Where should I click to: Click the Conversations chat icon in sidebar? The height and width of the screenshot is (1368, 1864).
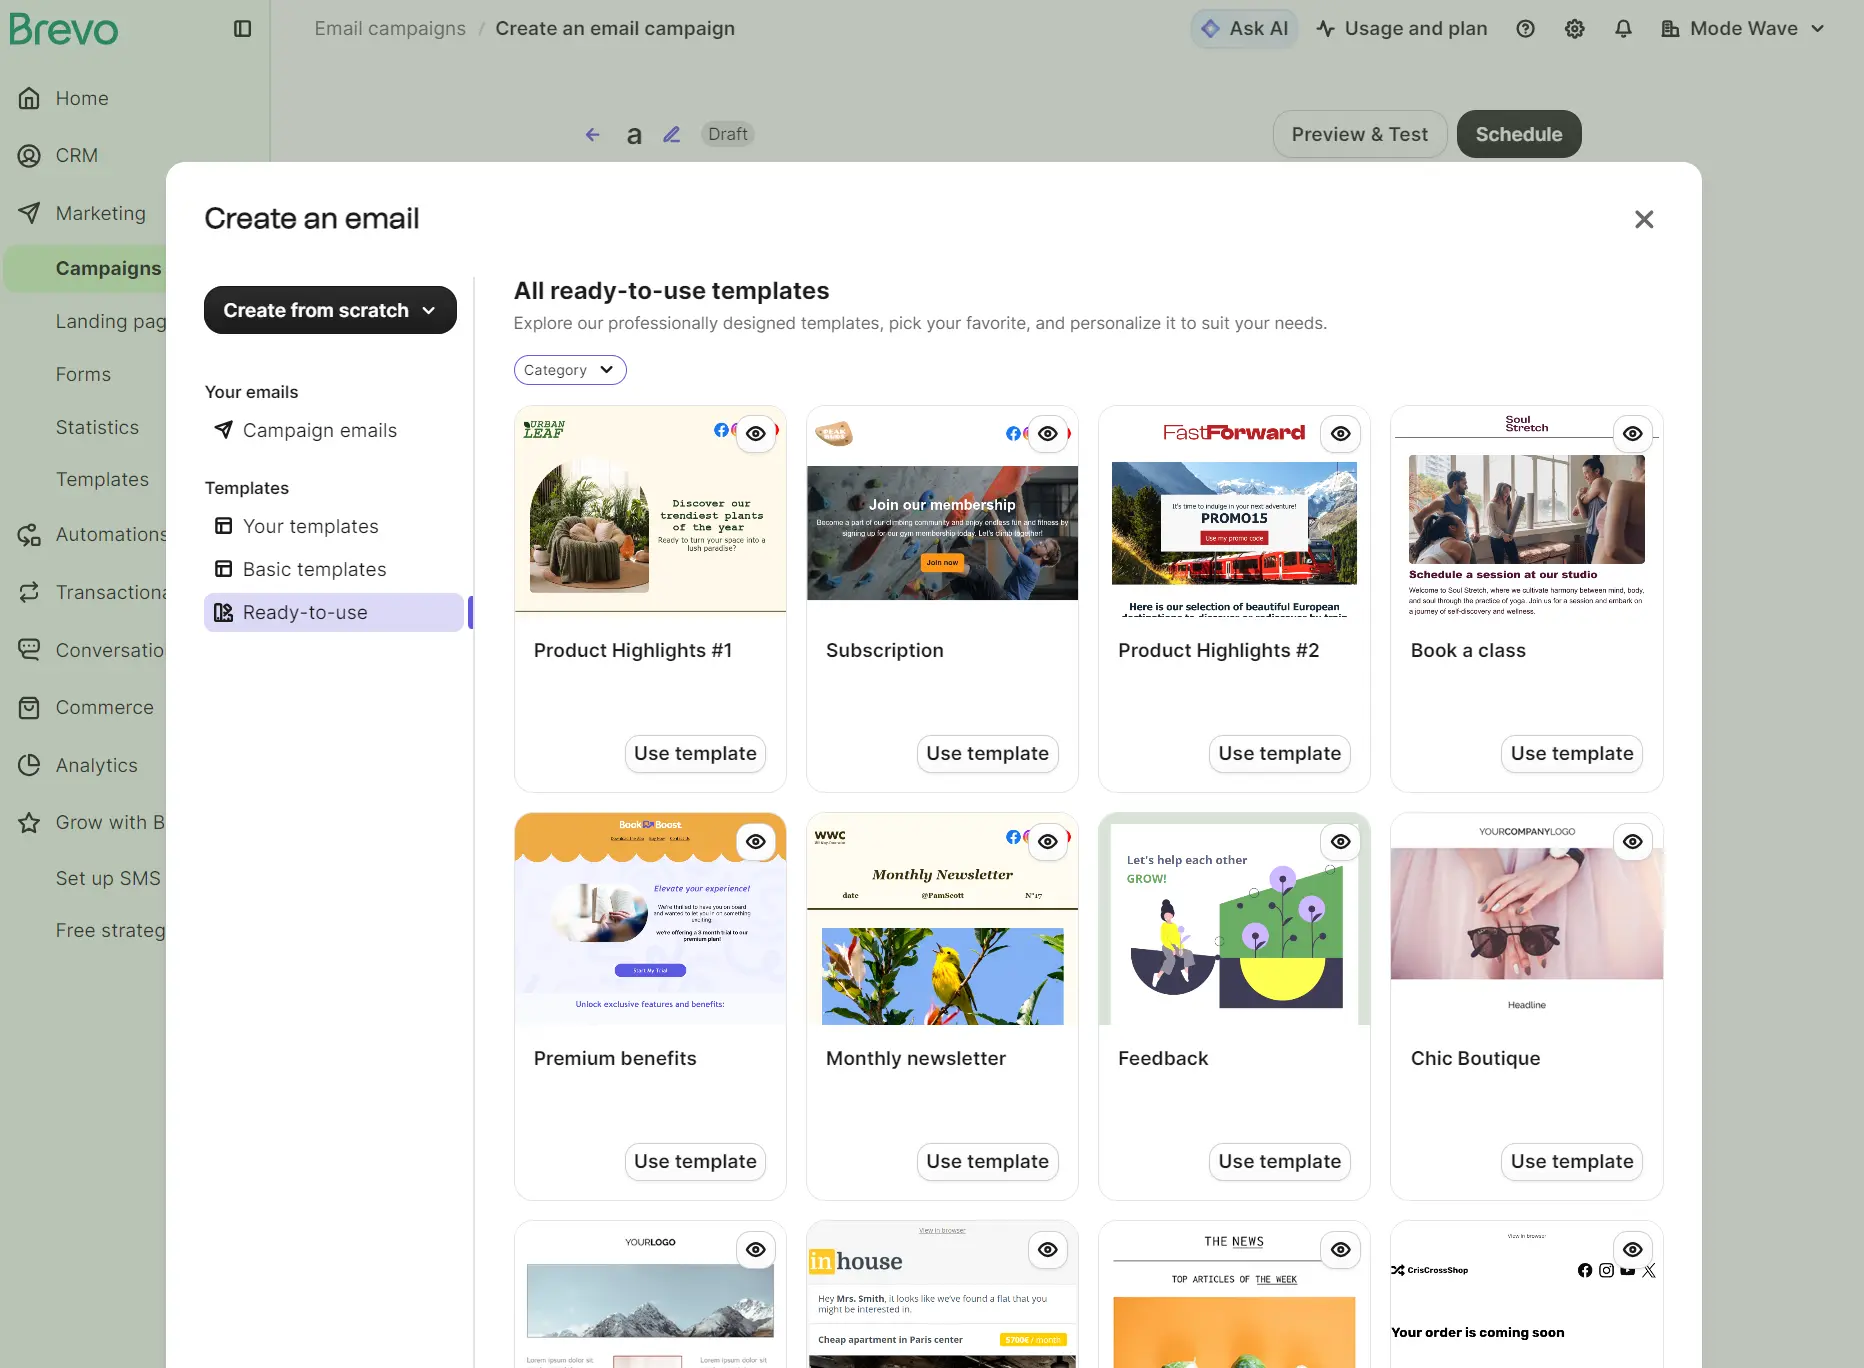29,650
